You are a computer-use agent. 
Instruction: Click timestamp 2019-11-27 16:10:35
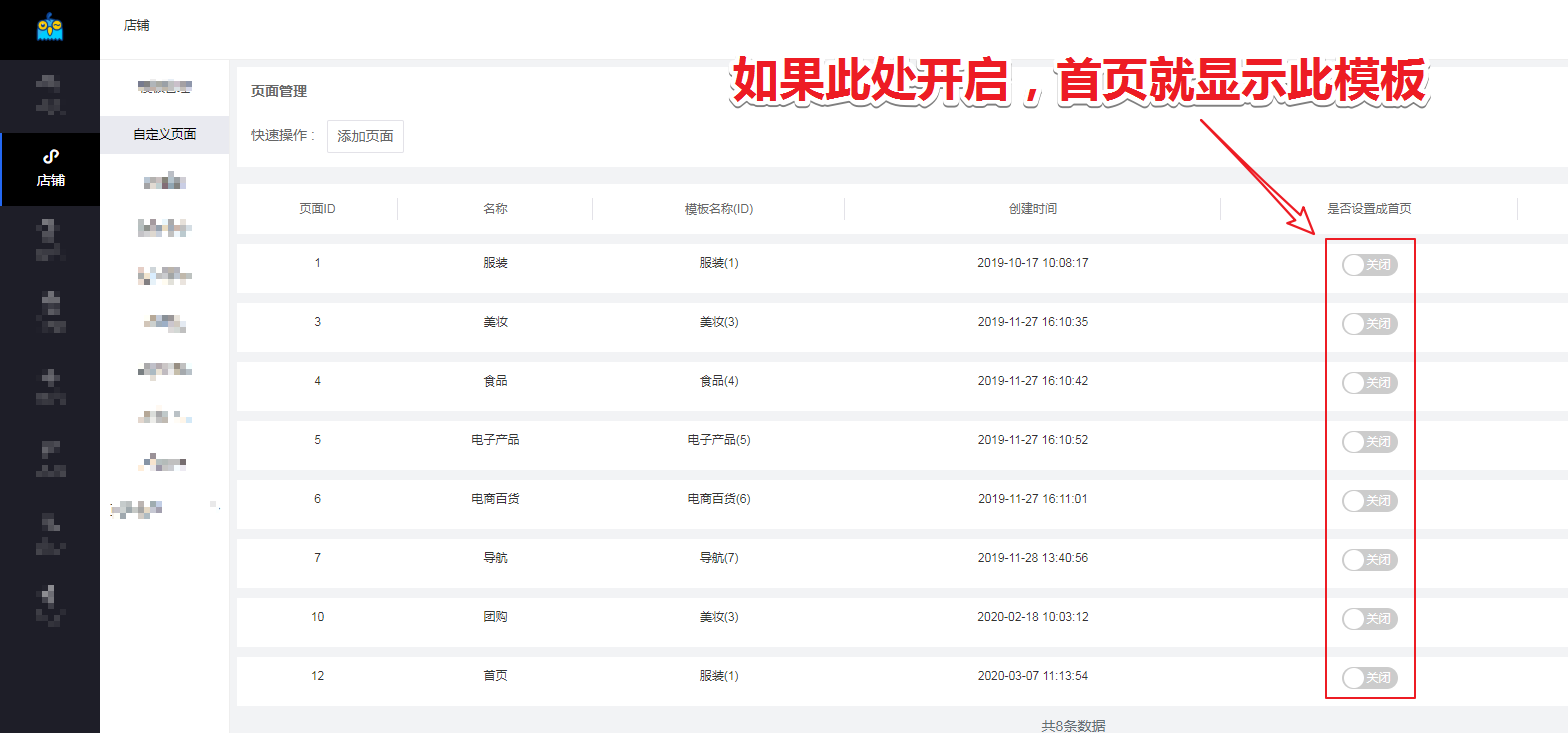tap(1032, 322)
